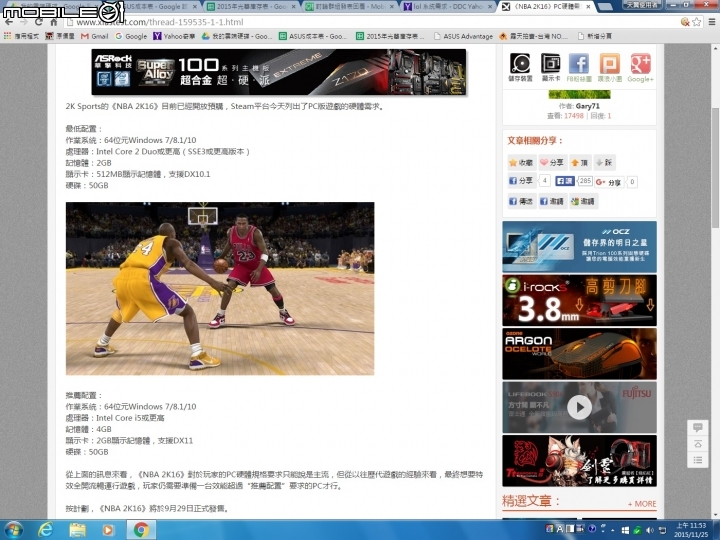Open the Windows Start menu
This screenshot has width=720, height=540.
[x=13, y=530]
